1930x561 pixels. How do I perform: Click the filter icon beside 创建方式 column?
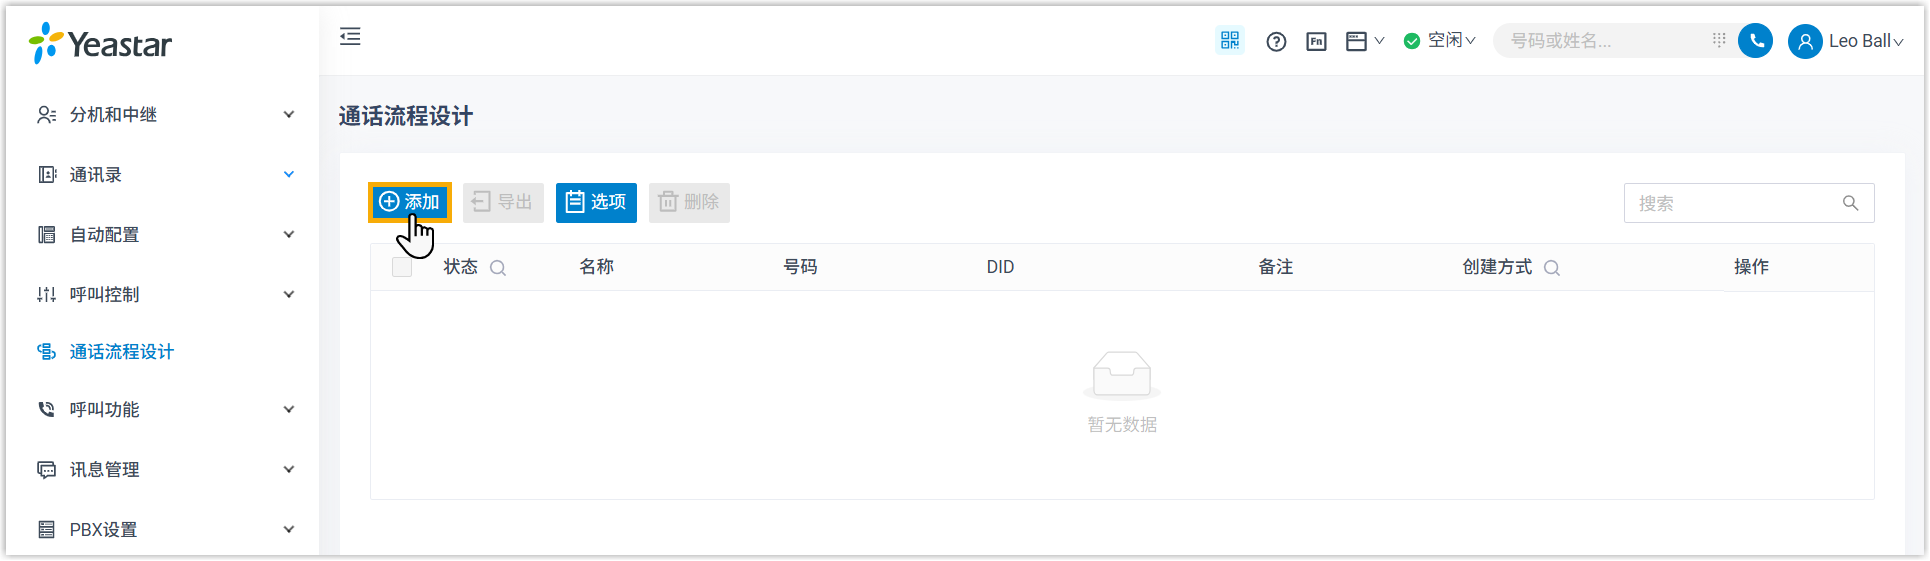click(x=1552, y=268)
